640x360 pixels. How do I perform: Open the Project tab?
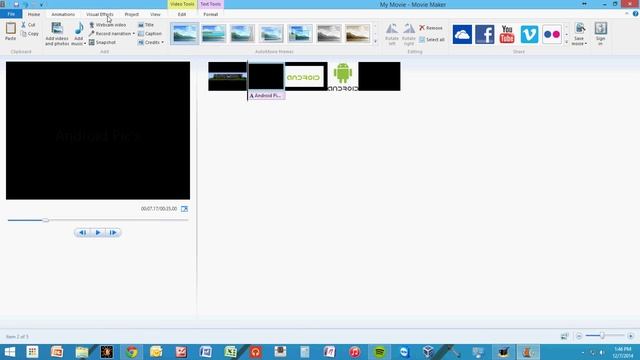point(131,14)
